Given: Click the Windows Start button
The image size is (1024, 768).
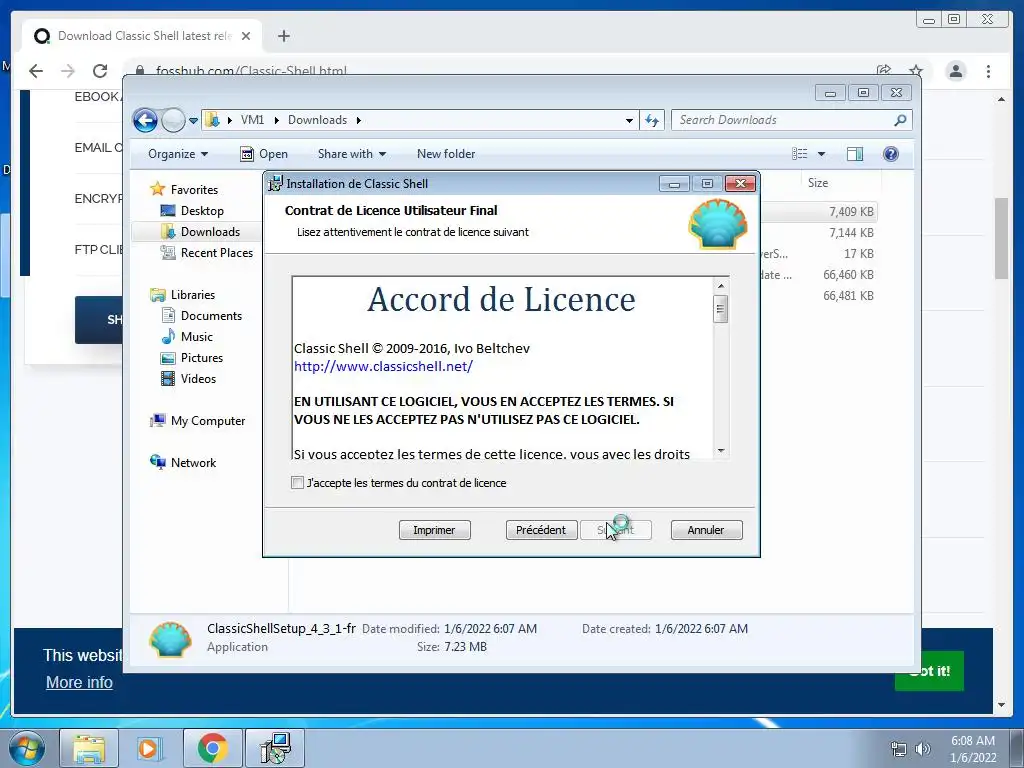Looking at the screenshot, I should pyautogui.click(x=26, y=748).
